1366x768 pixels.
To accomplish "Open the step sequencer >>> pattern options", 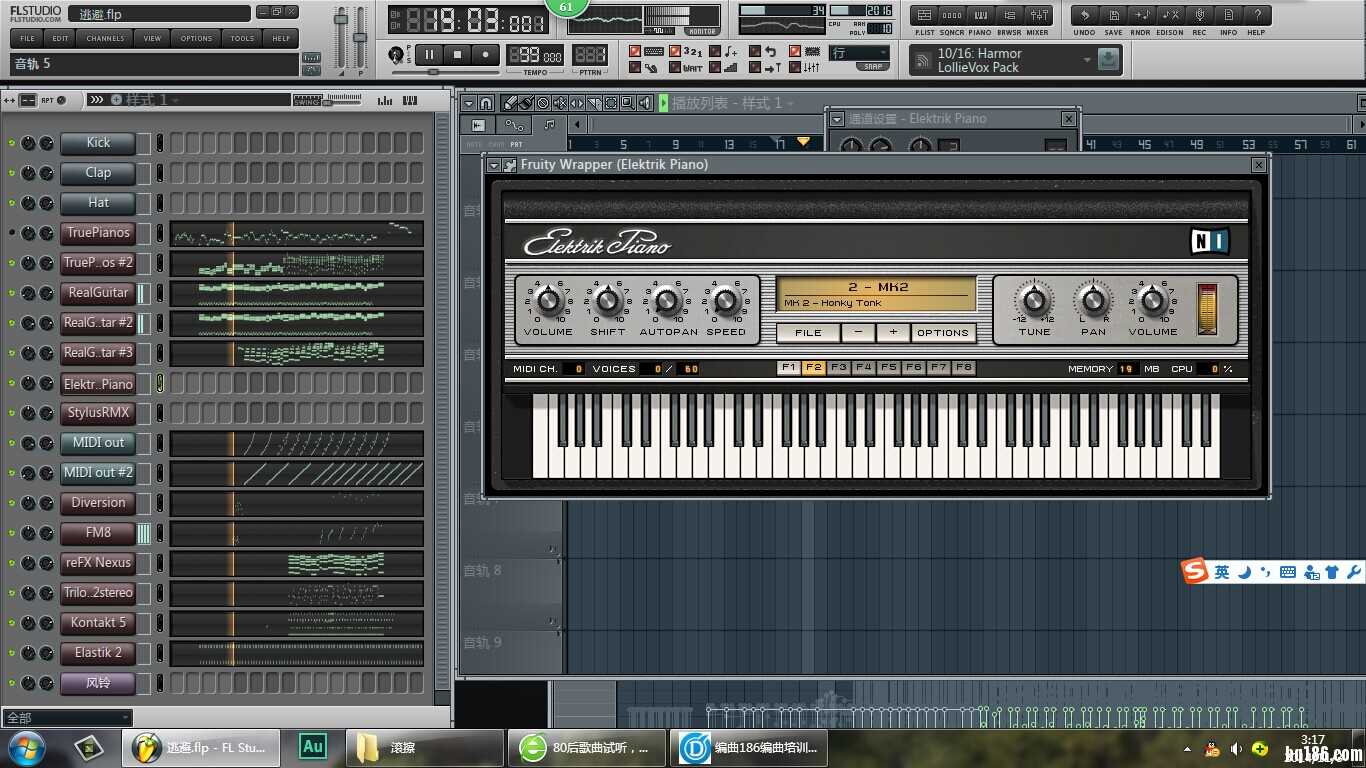I will (97, 100).
